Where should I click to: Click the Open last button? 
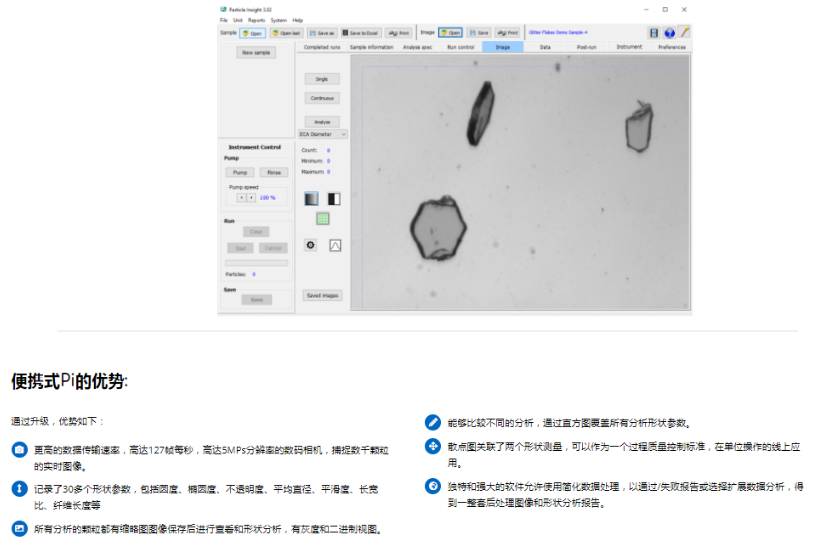click(287, 33)
